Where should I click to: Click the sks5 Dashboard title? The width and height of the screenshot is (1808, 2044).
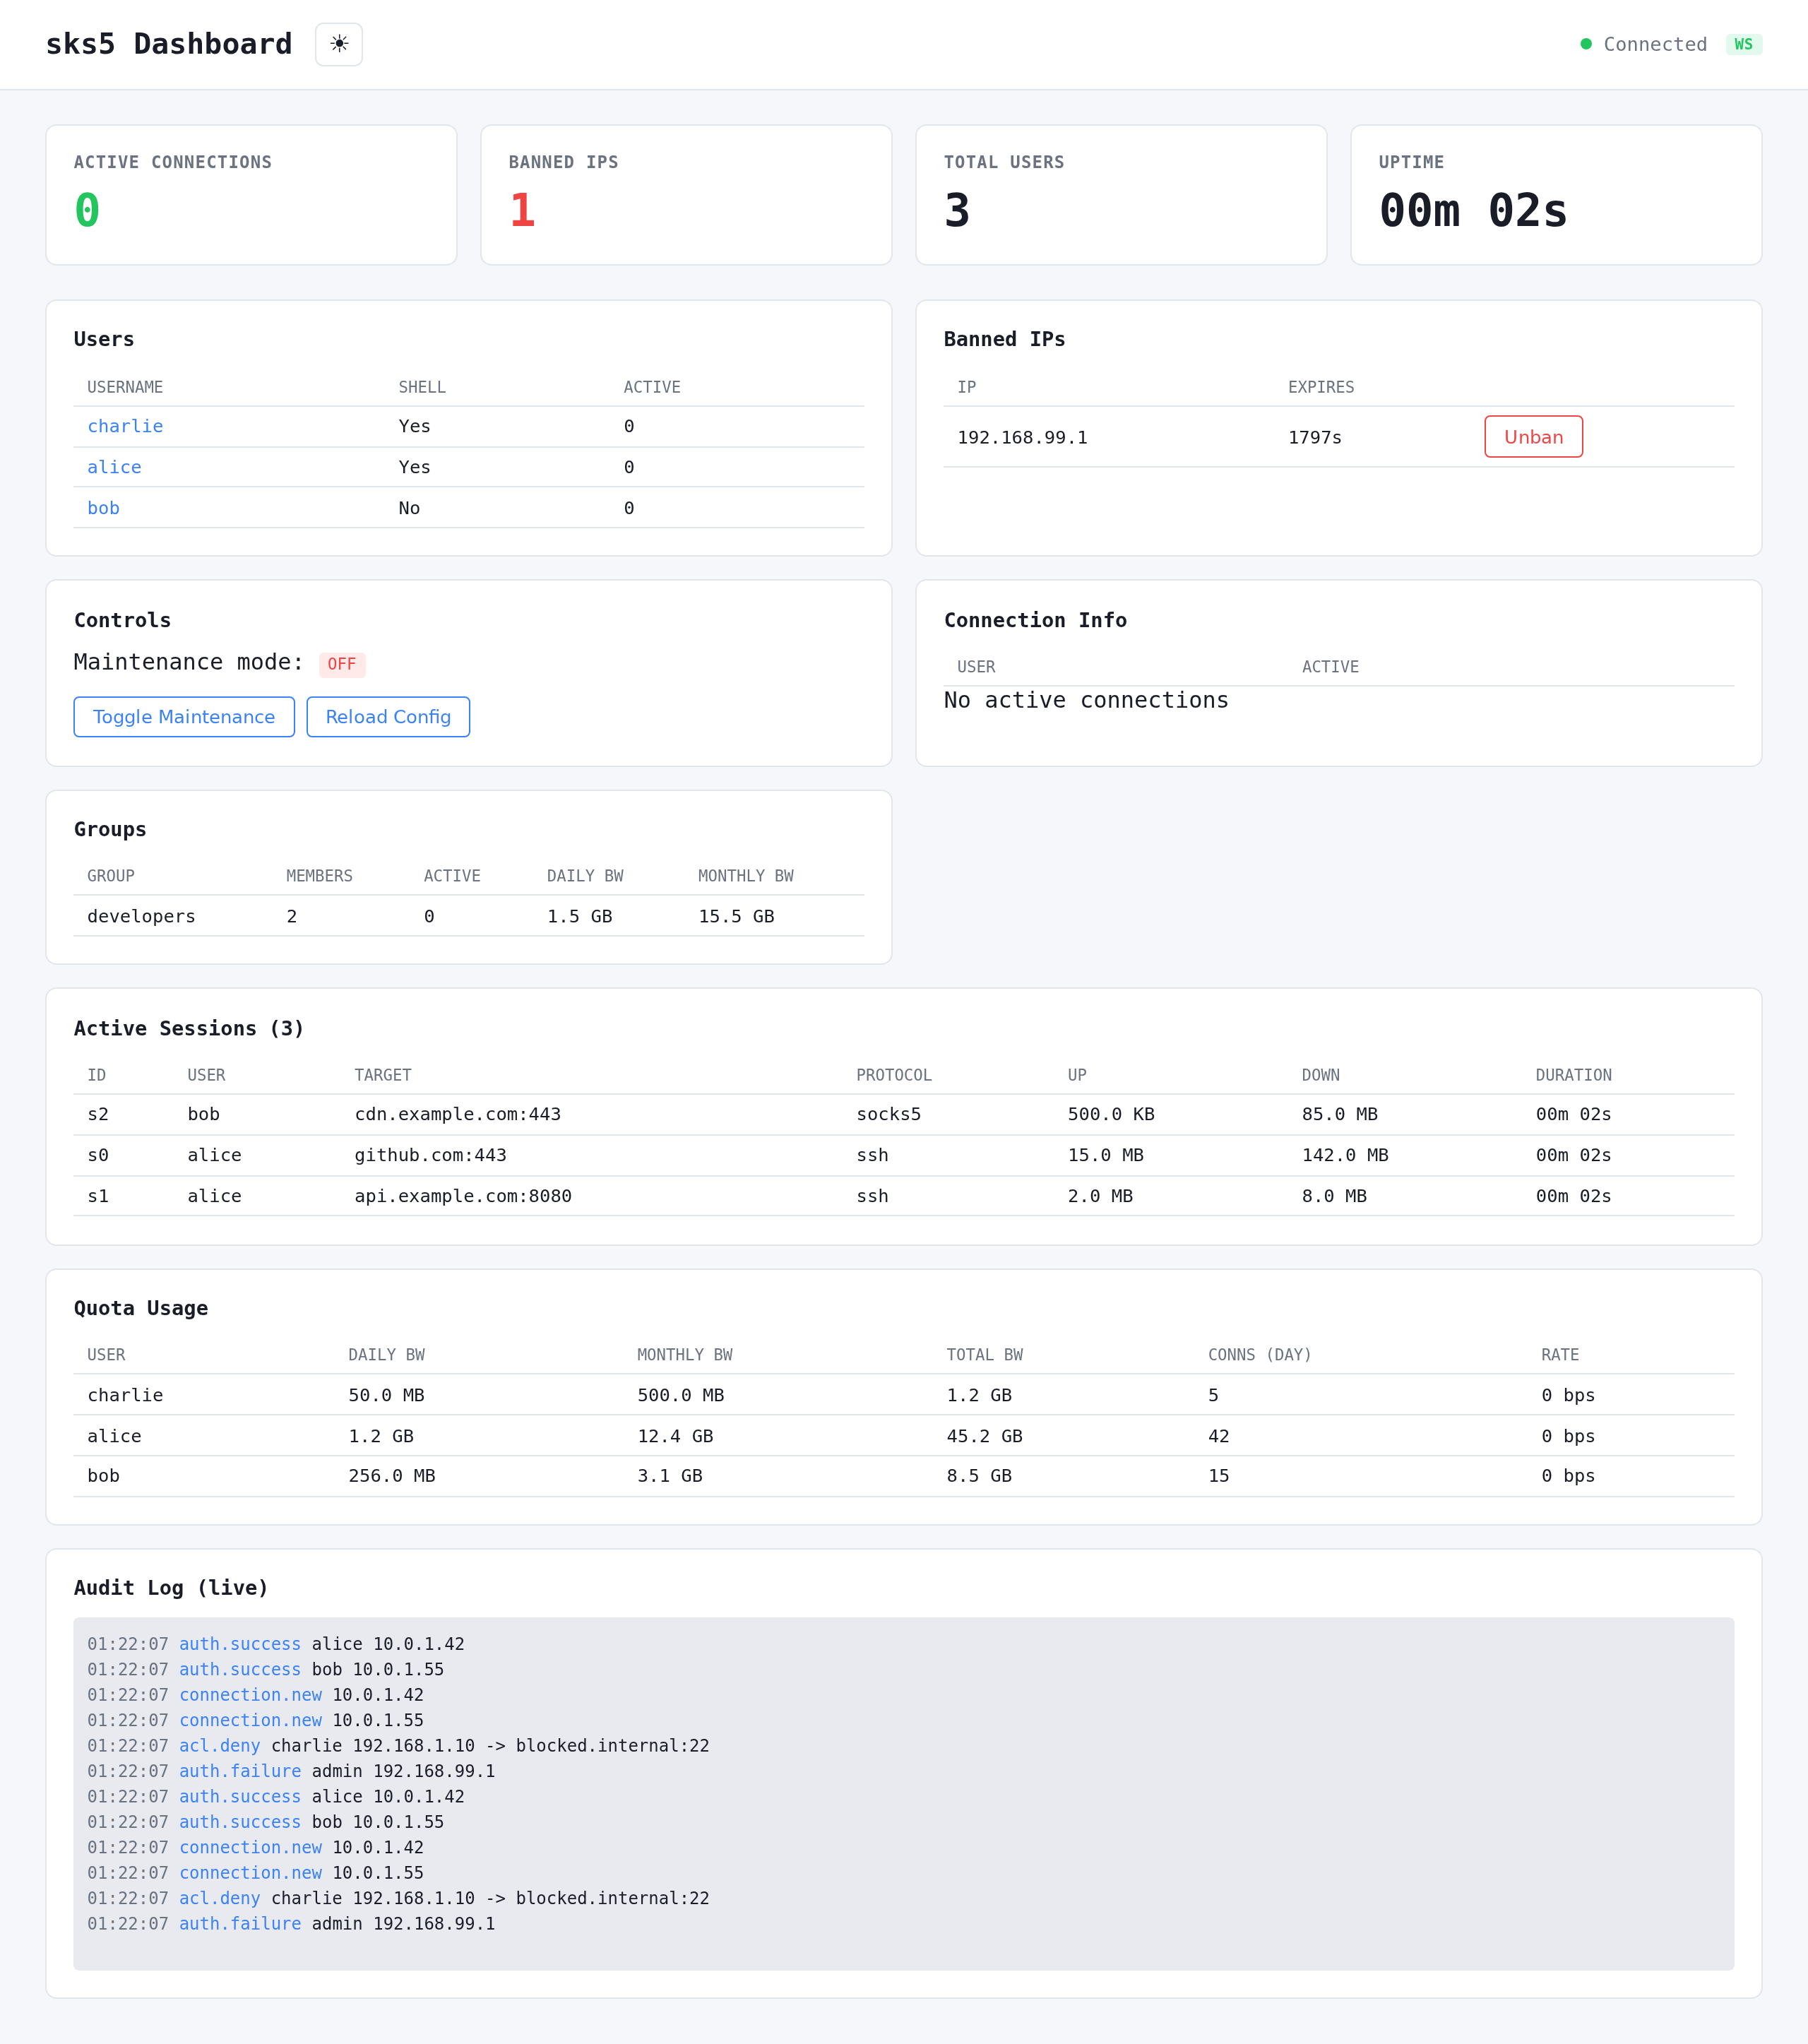[x=169, y=44]
